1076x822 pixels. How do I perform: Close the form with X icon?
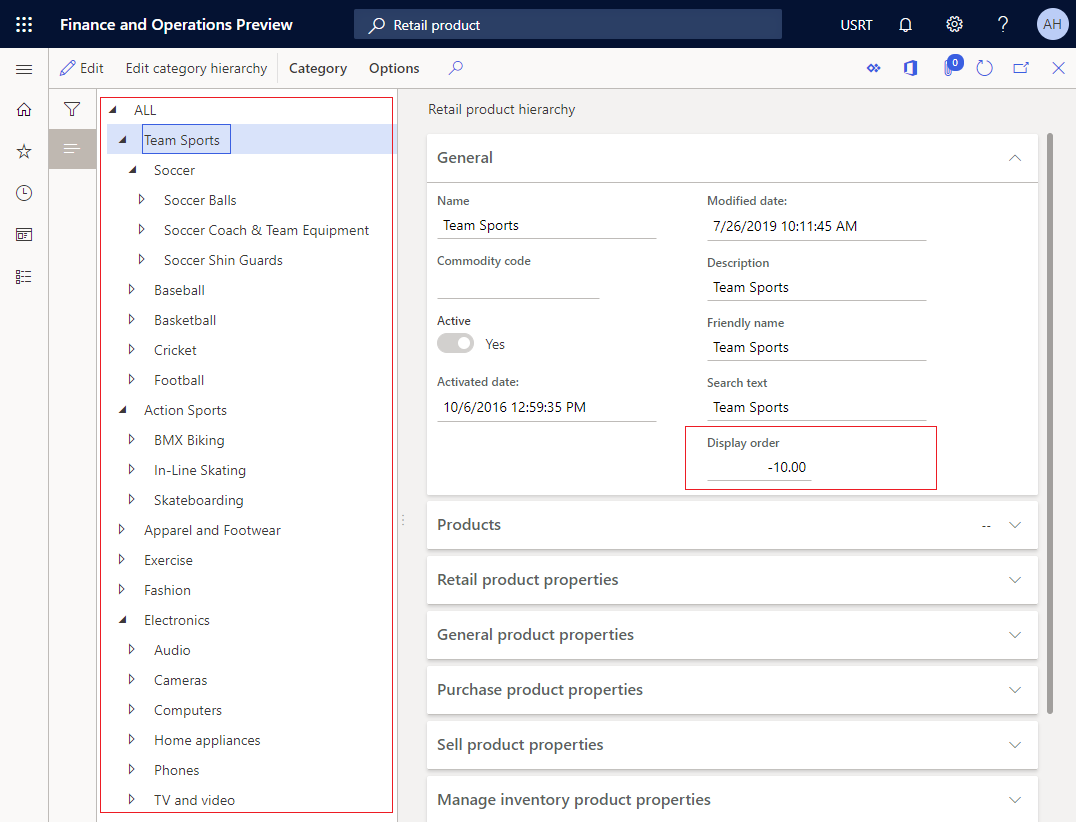click(1058, 68)
